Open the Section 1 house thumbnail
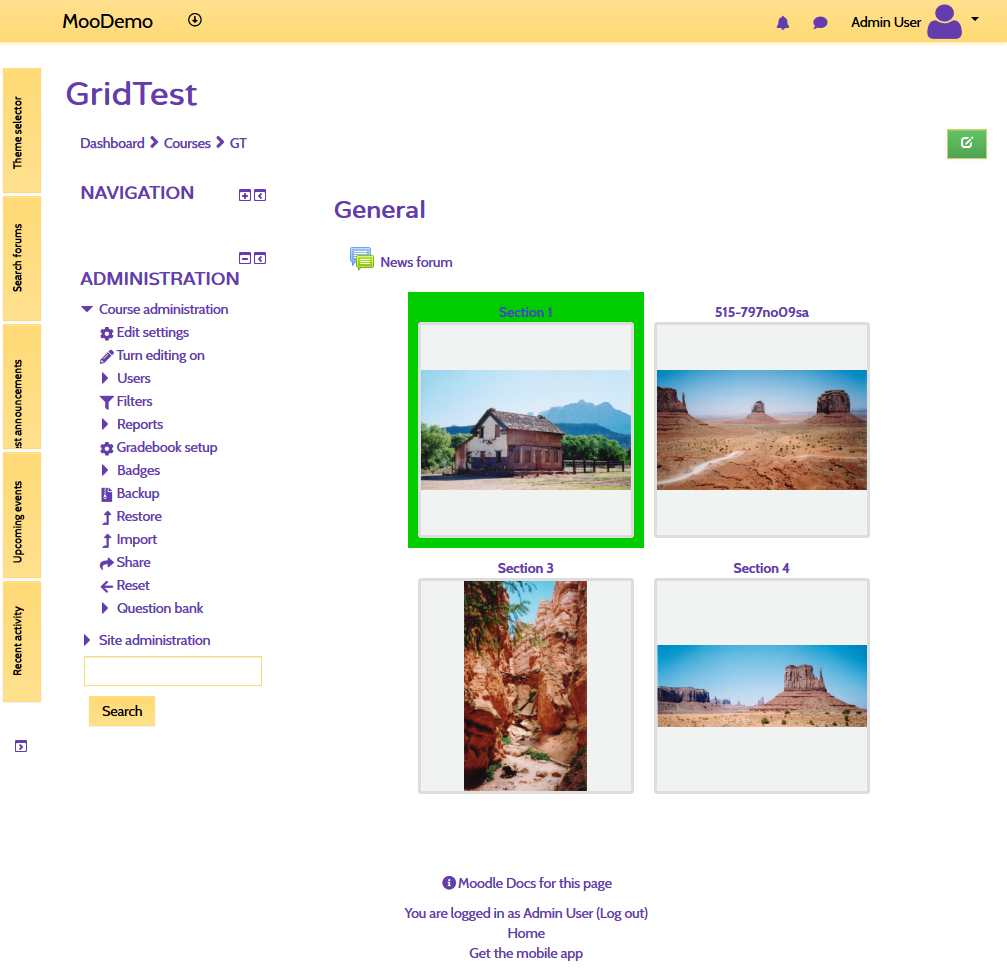 [526, 430]
